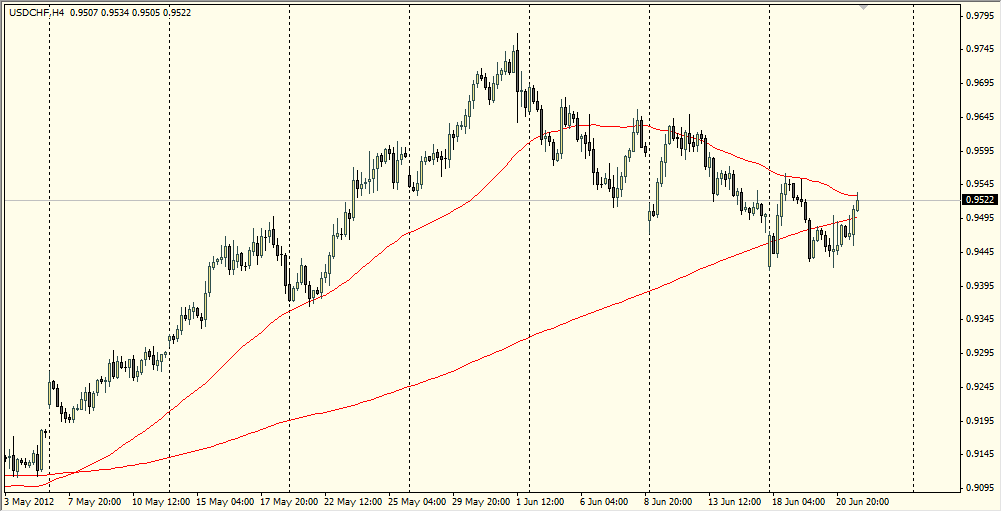Image resolution: width=1002 pixels, height=512 pixels.
Task: Click the 1 Jun 12:00 time label
Action: tap(539, 502)
